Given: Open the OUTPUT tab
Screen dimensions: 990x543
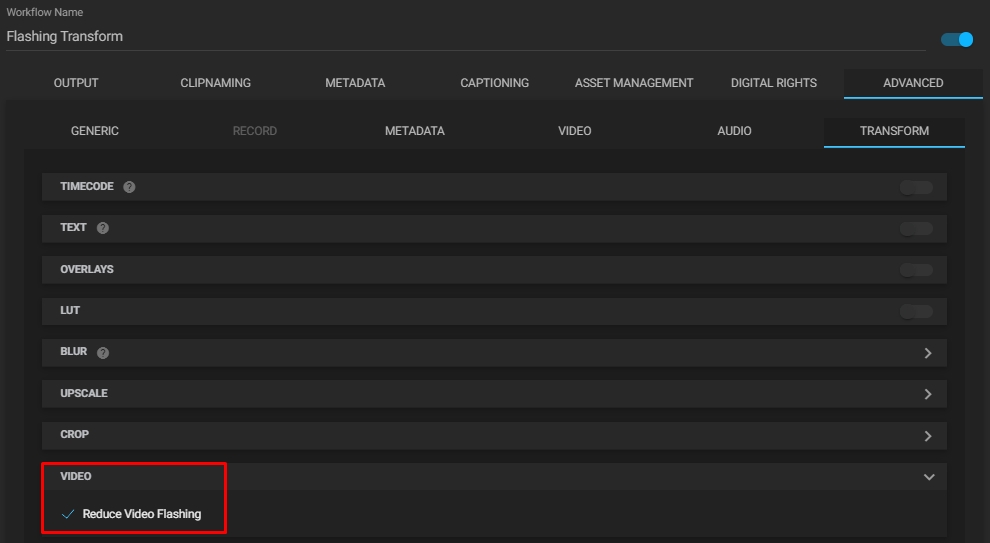Looking at the screenshot, I should (x=76, y=83).
